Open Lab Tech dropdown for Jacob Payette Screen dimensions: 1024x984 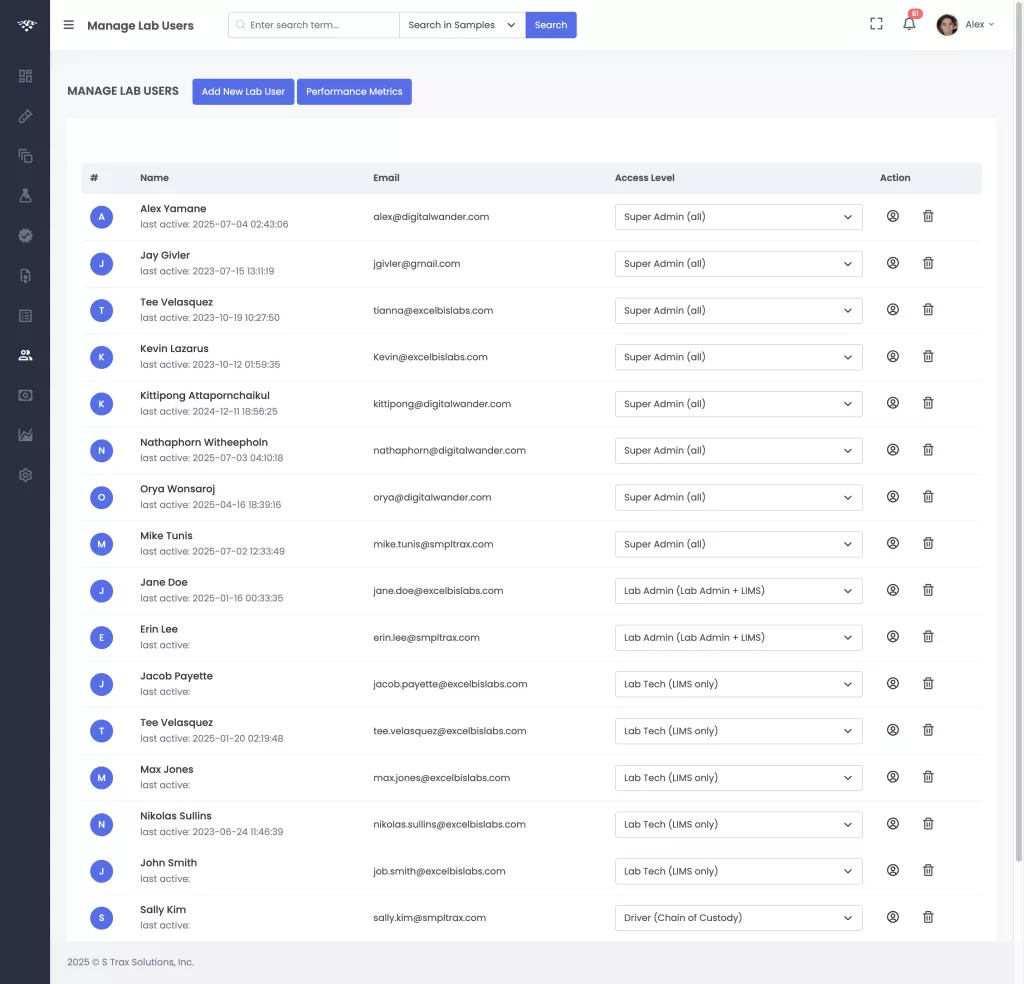point(738,684)
